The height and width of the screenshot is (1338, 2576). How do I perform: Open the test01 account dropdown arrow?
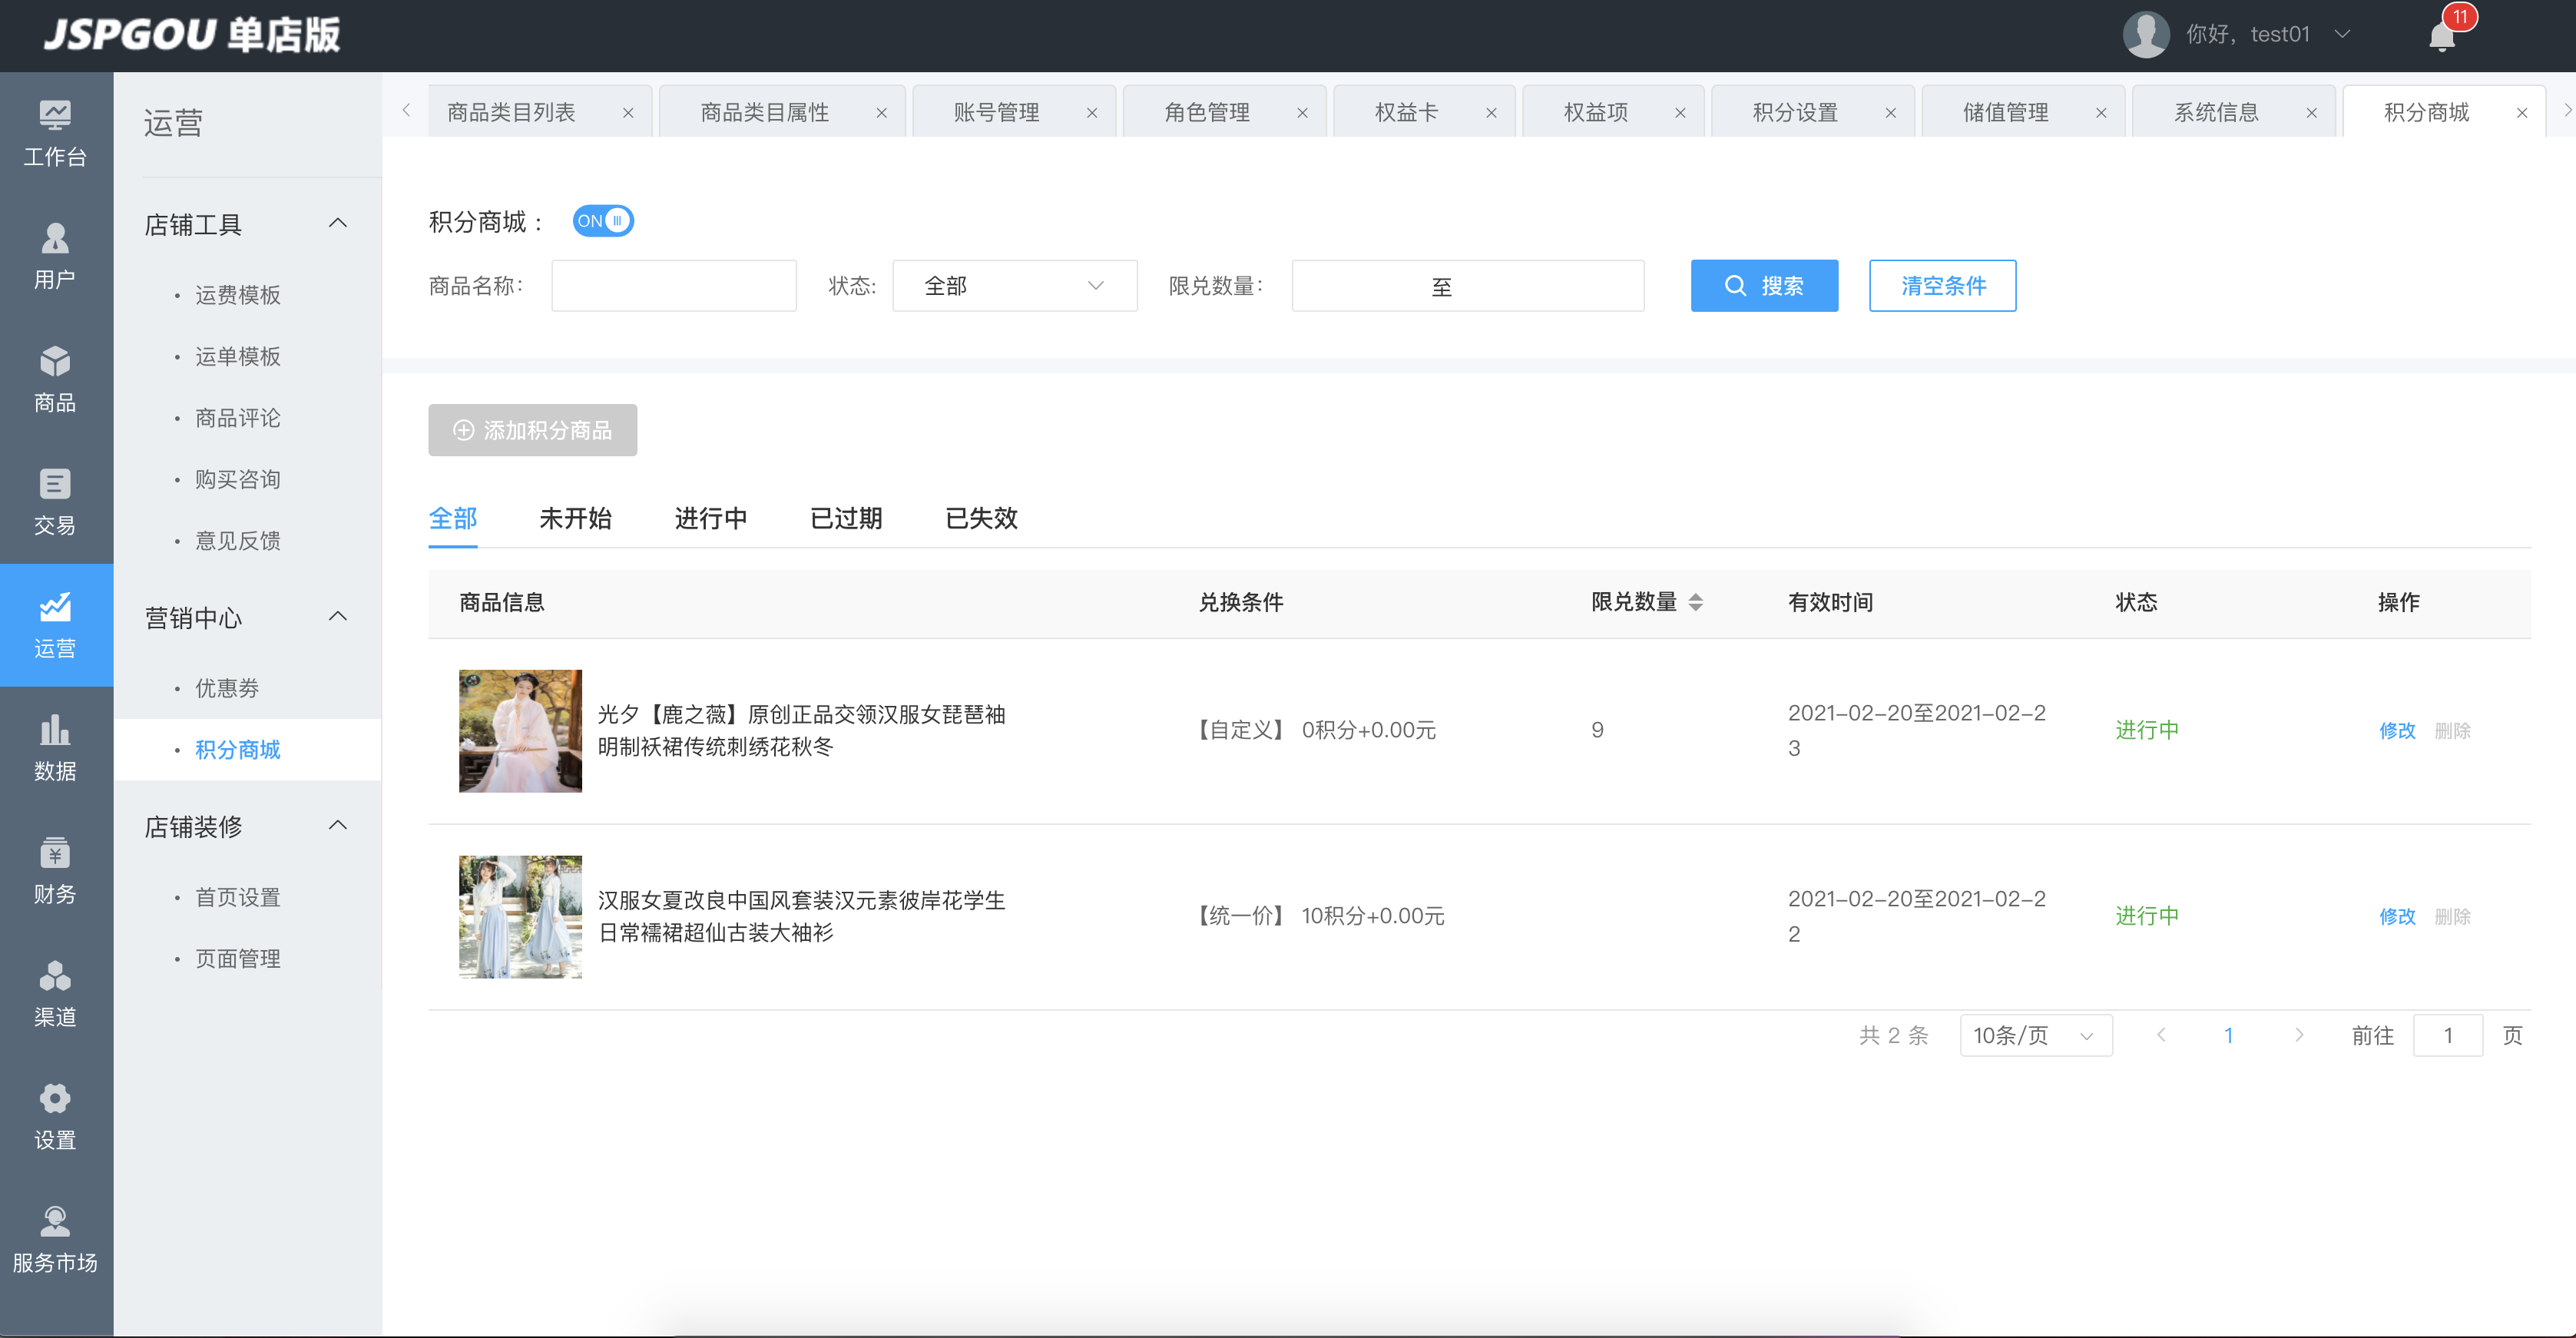click(2342, 35)
